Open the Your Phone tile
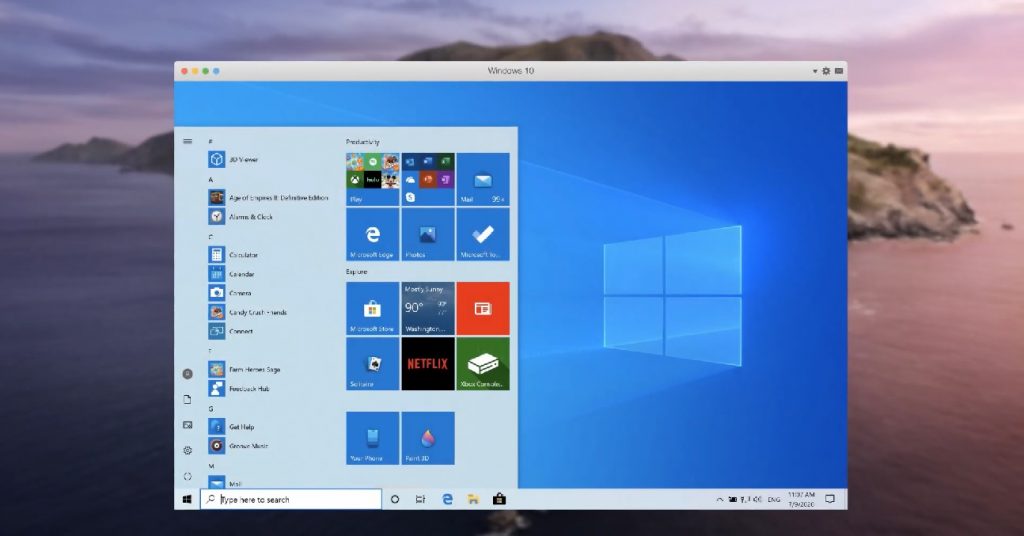This screenshot has height=536, width=1024. pos(372,438)
